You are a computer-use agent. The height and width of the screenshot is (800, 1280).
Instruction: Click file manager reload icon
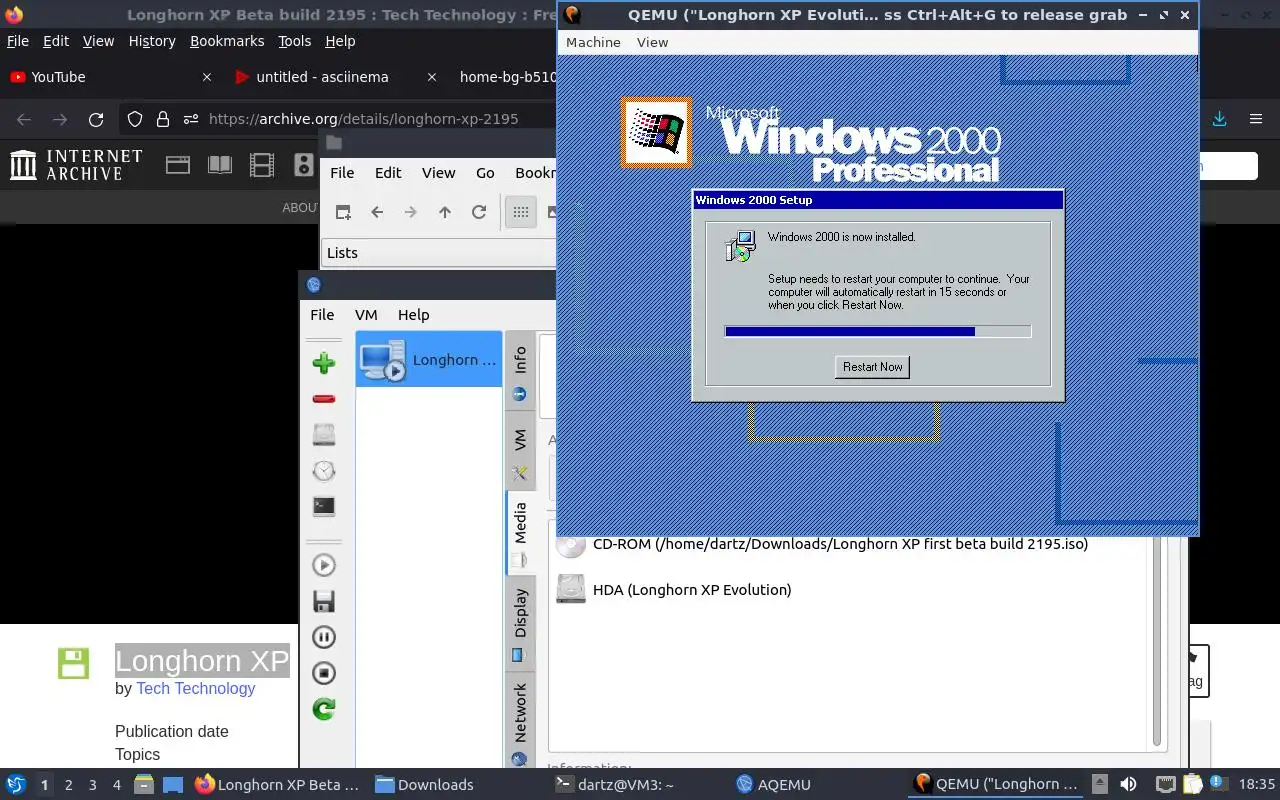coord(479,212)
